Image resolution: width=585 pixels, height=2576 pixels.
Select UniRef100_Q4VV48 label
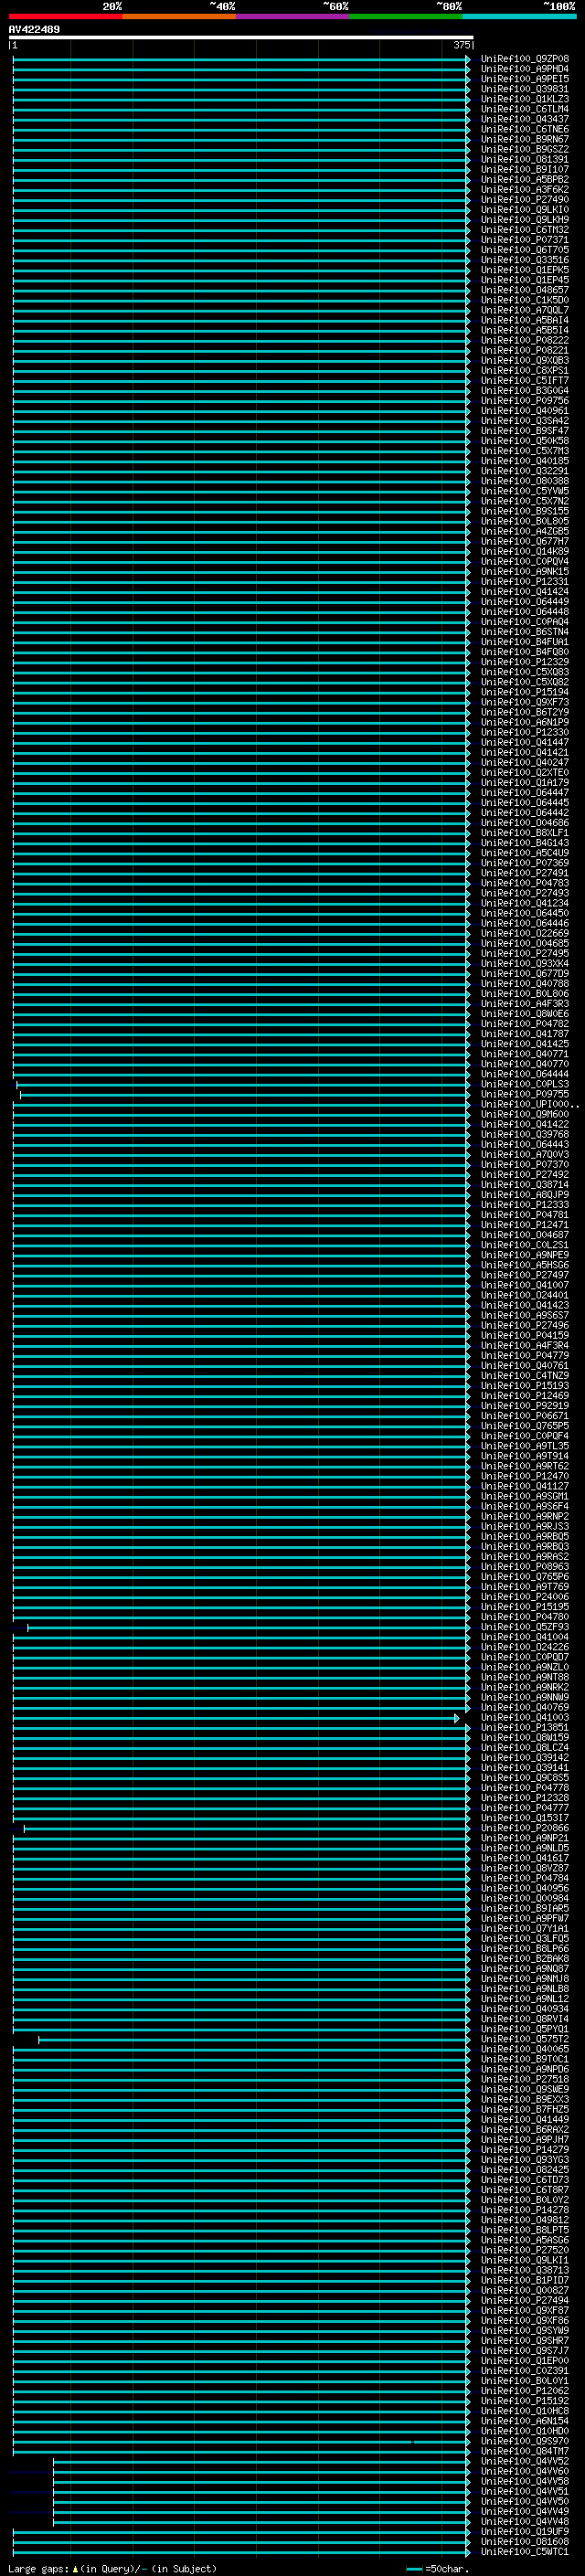pyautogui.click(x=524, y=2520)
